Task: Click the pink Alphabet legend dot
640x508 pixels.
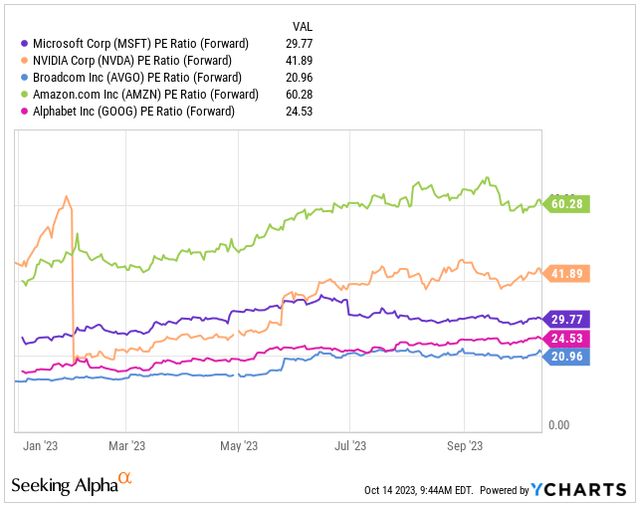Action: coord(24,112)
